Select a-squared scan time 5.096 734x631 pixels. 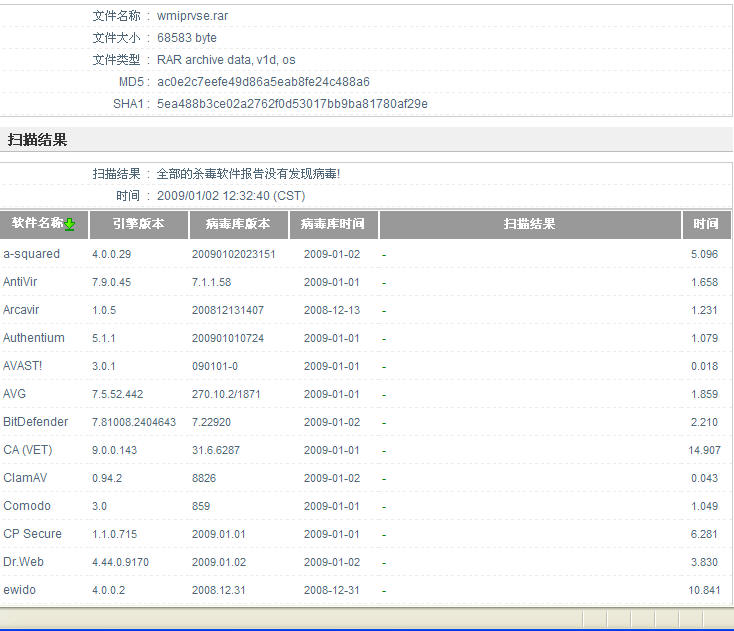pyautogui.click(x=705, y=254)
